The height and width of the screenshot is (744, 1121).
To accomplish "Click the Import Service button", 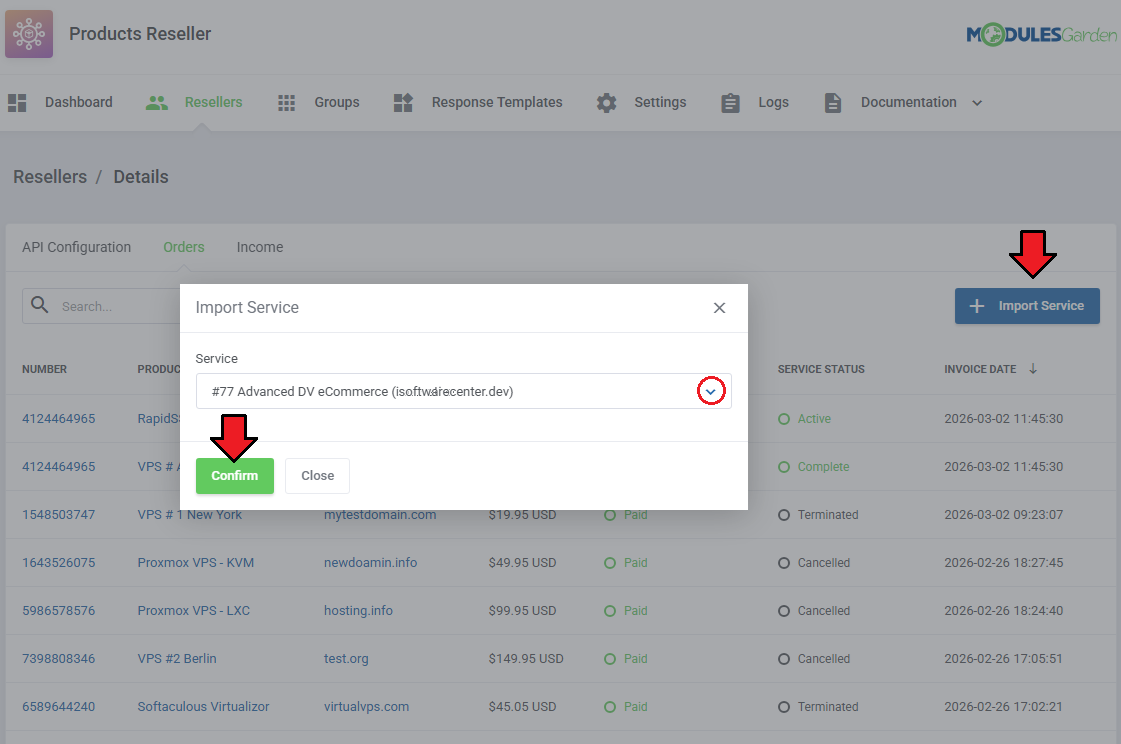I will tap(1027, 306).
